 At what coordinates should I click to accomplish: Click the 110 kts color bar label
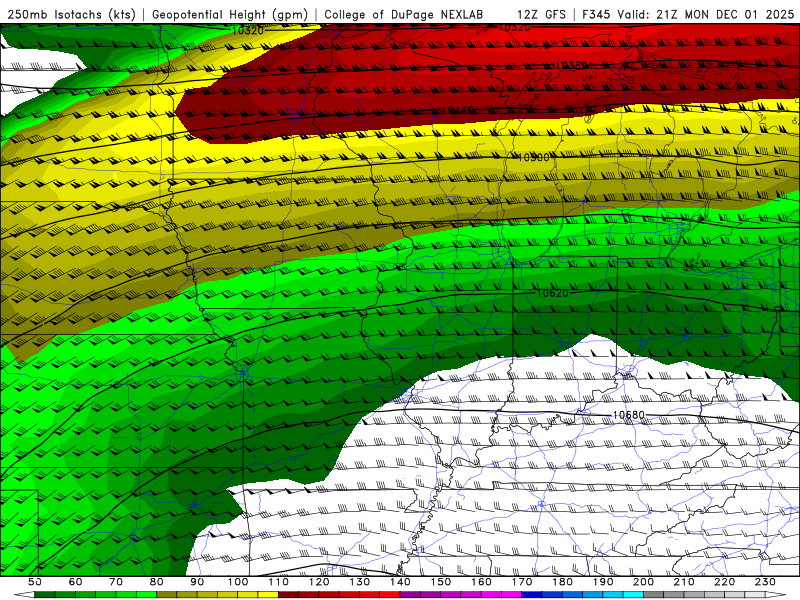point(279,582)
